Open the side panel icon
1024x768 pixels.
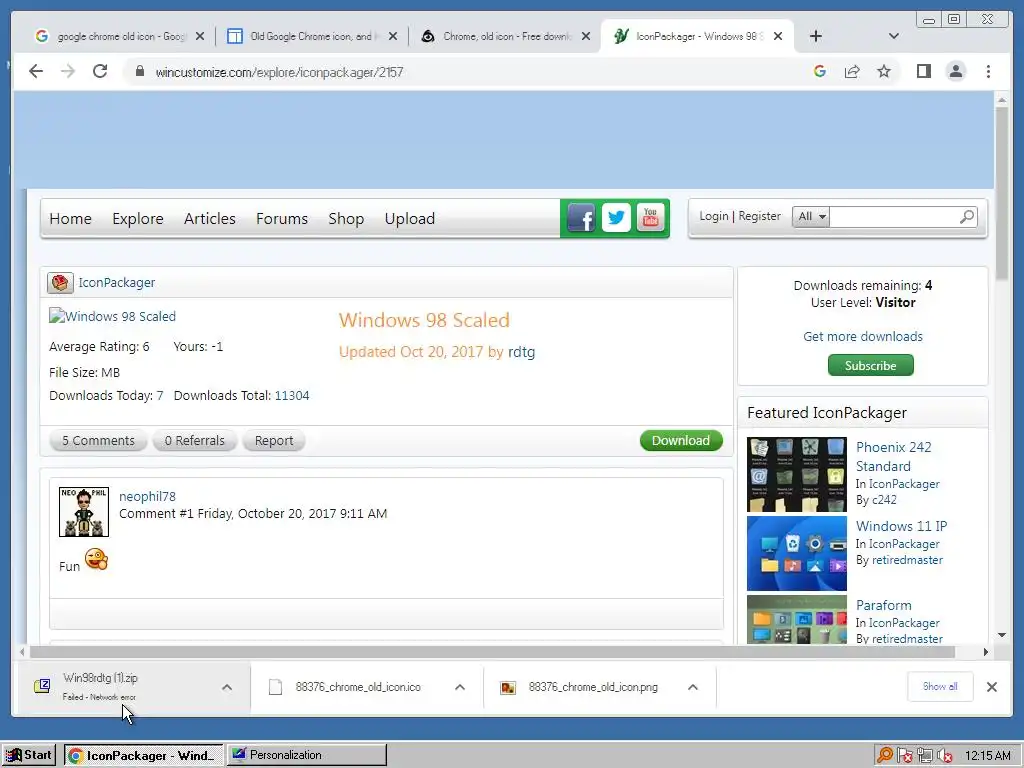coord(924,71)
